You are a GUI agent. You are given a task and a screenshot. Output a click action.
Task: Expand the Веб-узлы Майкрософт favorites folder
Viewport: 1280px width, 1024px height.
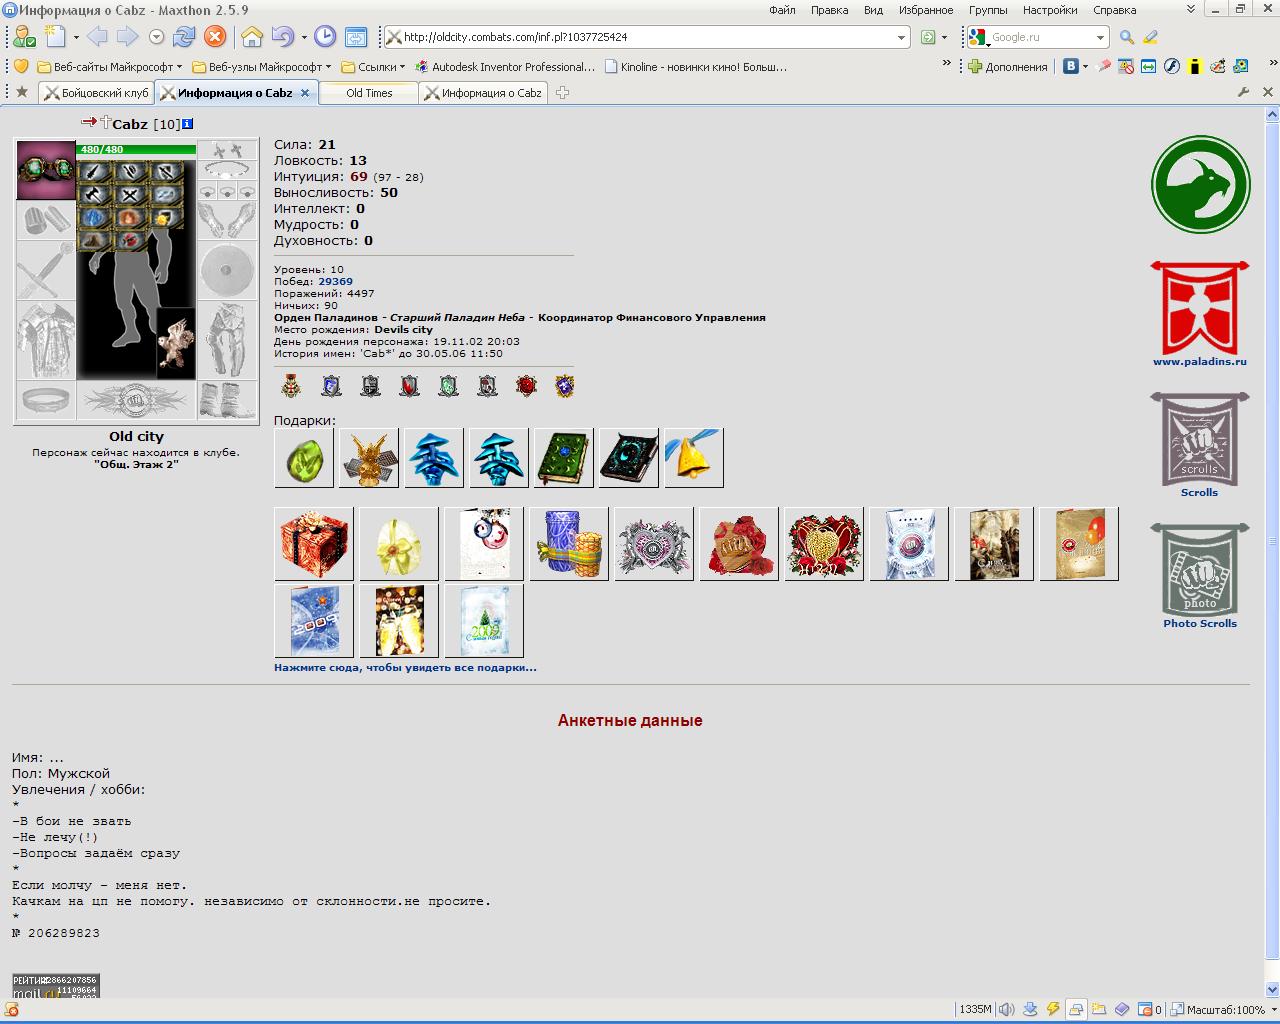tap(261, 67)
